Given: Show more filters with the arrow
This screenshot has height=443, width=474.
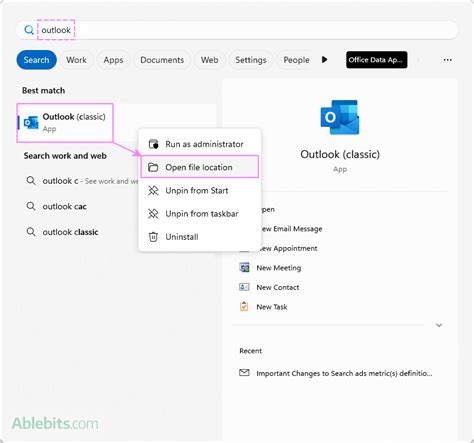Looking at the screenshot, I should (324, 60).
